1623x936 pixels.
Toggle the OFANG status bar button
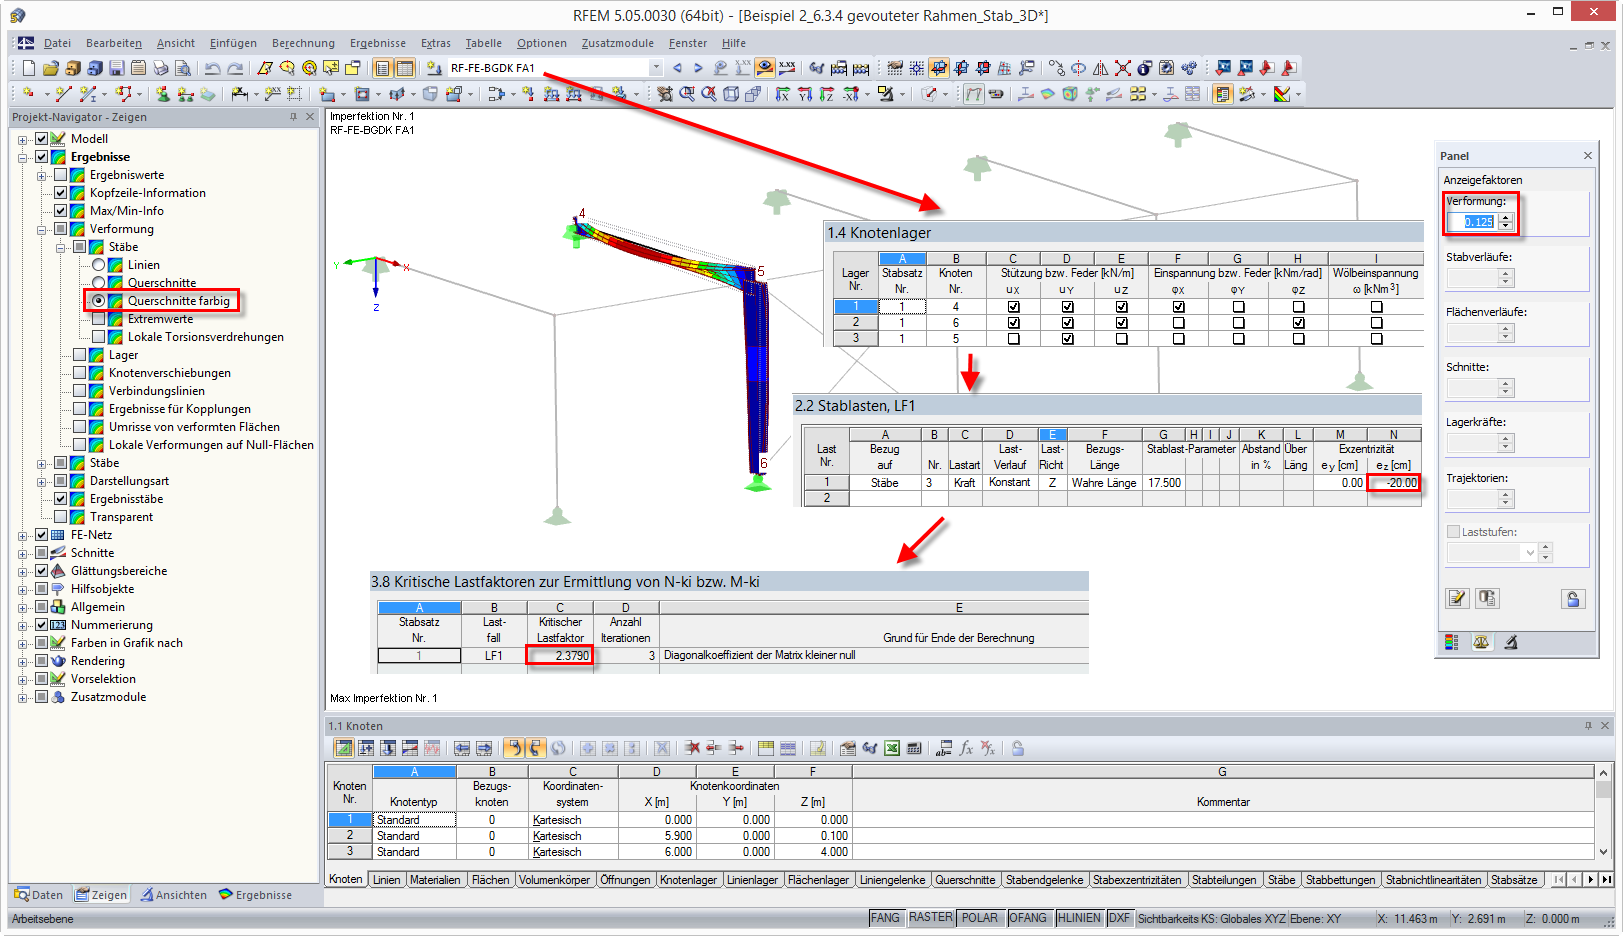click(1027, 918)
